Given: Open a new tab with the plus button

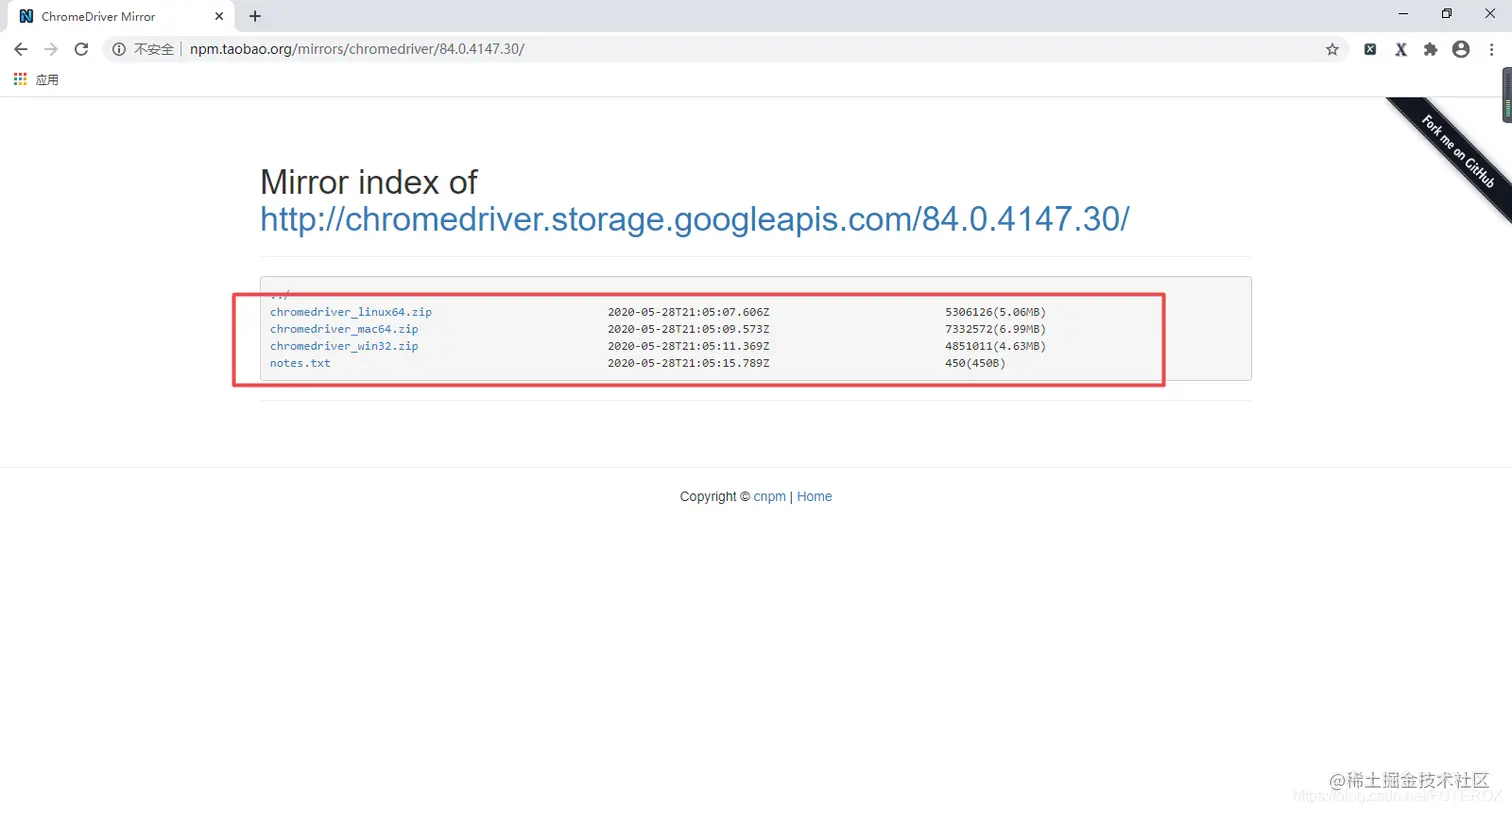Looking at the screenshot, I should pos(255,16).
